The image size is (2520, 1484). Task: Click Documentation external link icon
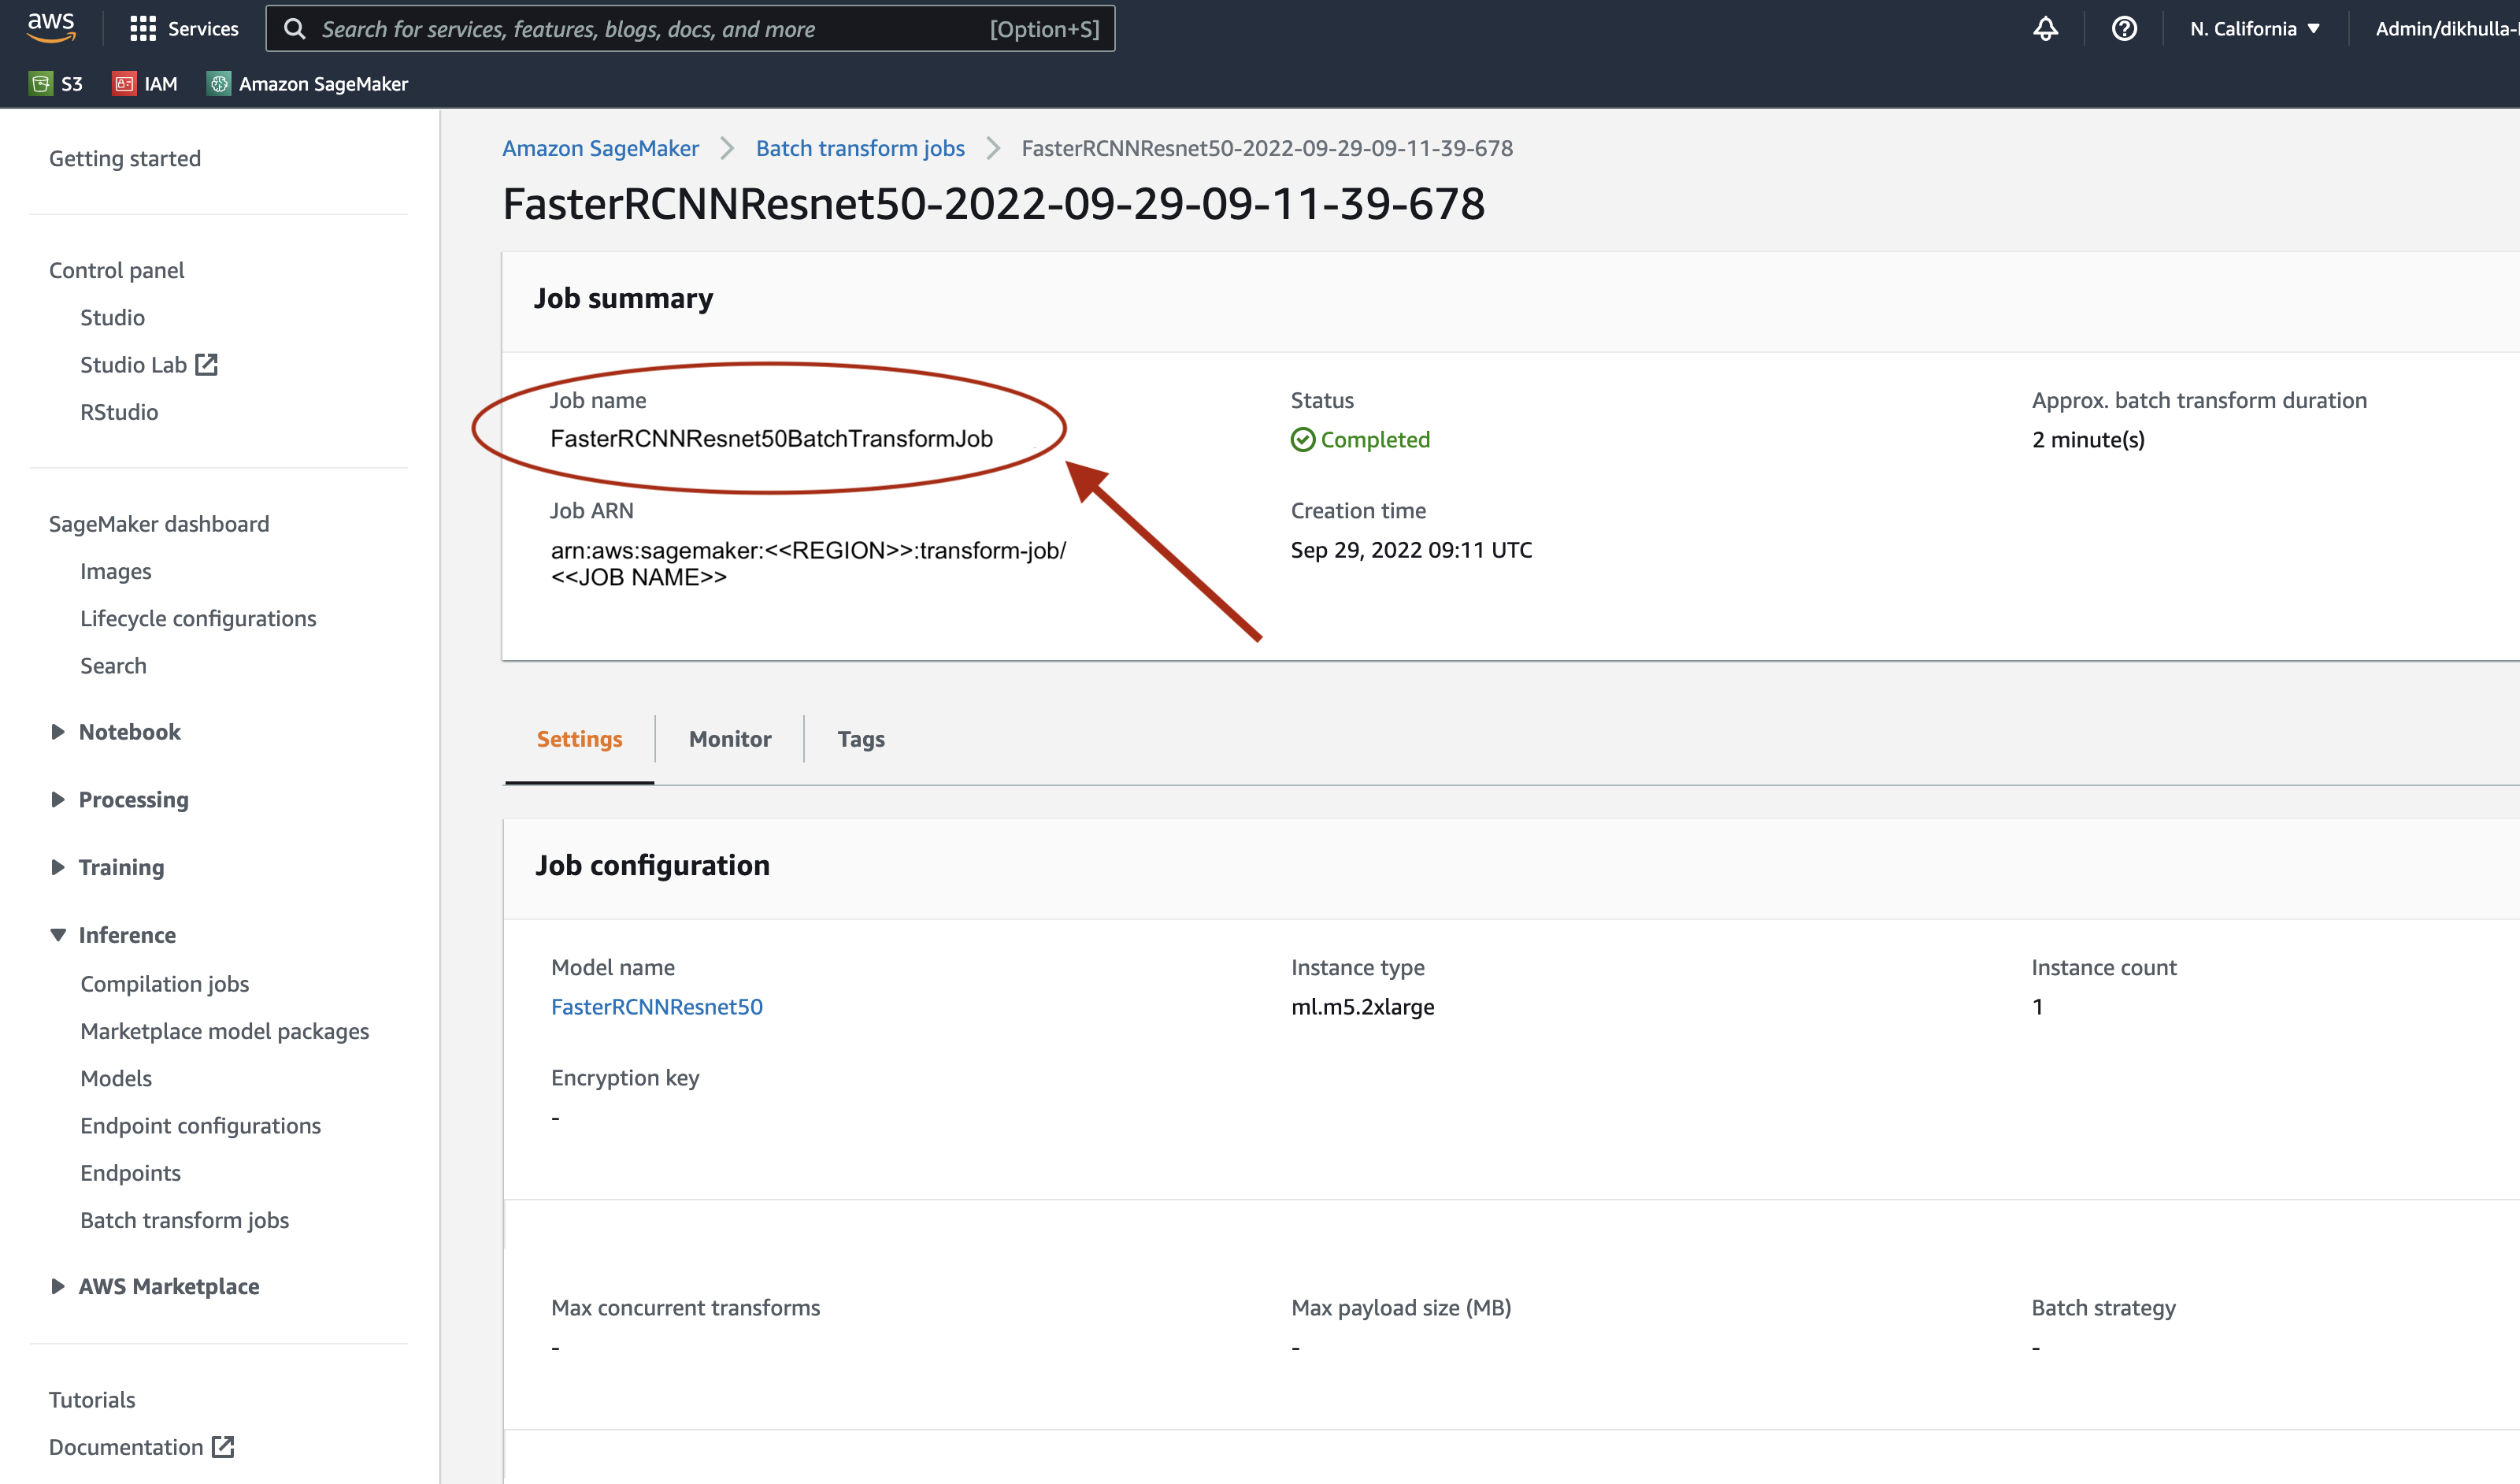pyautogui.click(x=223, y=1447)
